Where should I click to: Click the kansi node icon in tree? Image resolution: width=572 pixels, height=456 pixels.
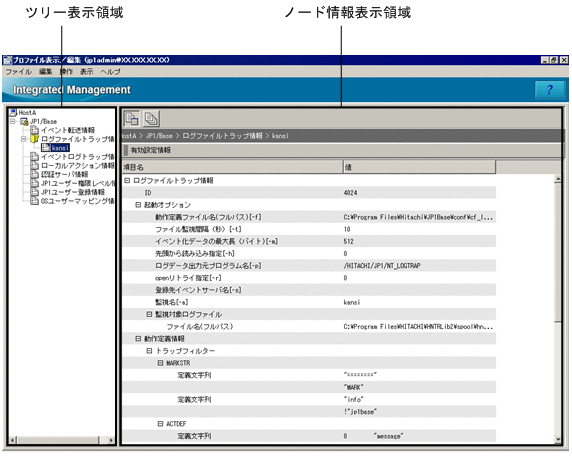[46, 147]
